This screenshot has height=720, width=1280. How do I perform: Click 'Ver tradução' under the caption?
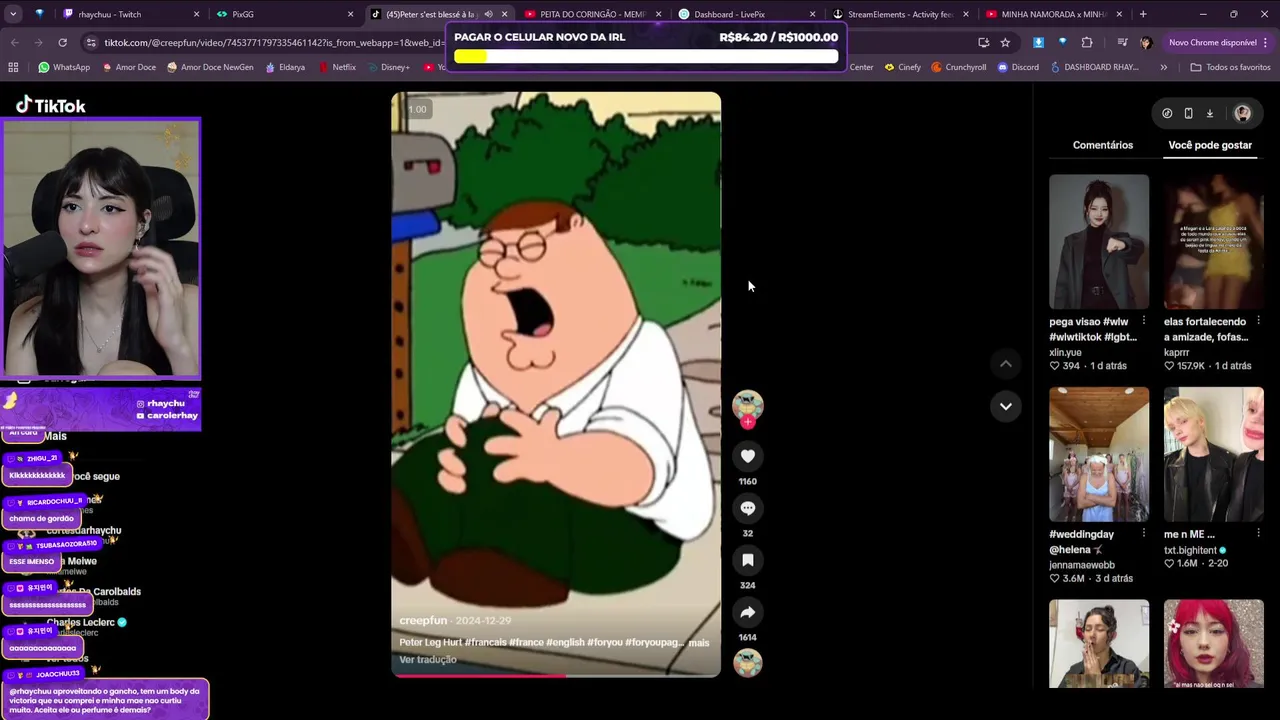(x=428, y=659)
